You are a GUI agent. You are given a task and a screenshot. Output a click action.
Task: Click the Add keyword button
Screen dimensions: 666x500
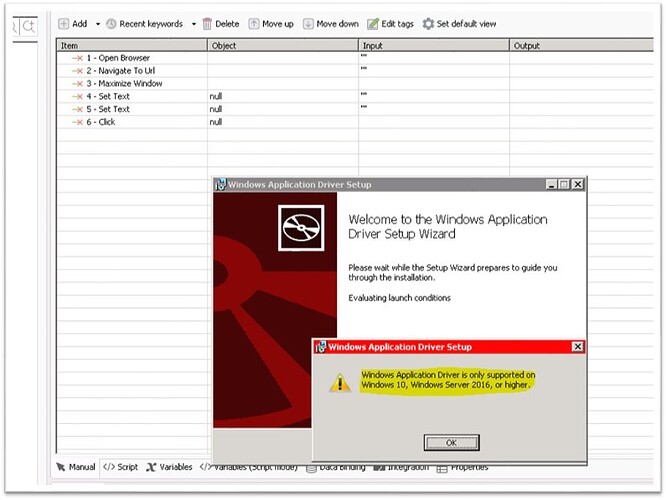(73, 24)
